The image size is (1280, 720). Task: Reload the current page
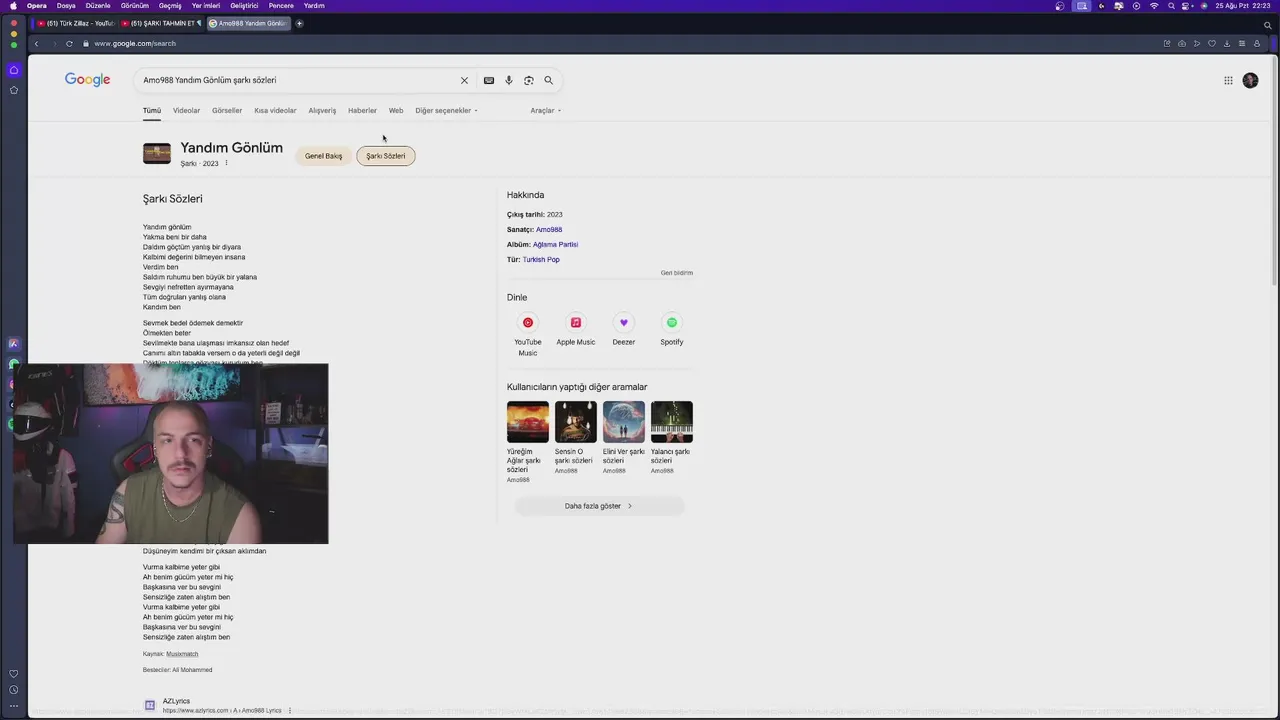tap(69, 43)
